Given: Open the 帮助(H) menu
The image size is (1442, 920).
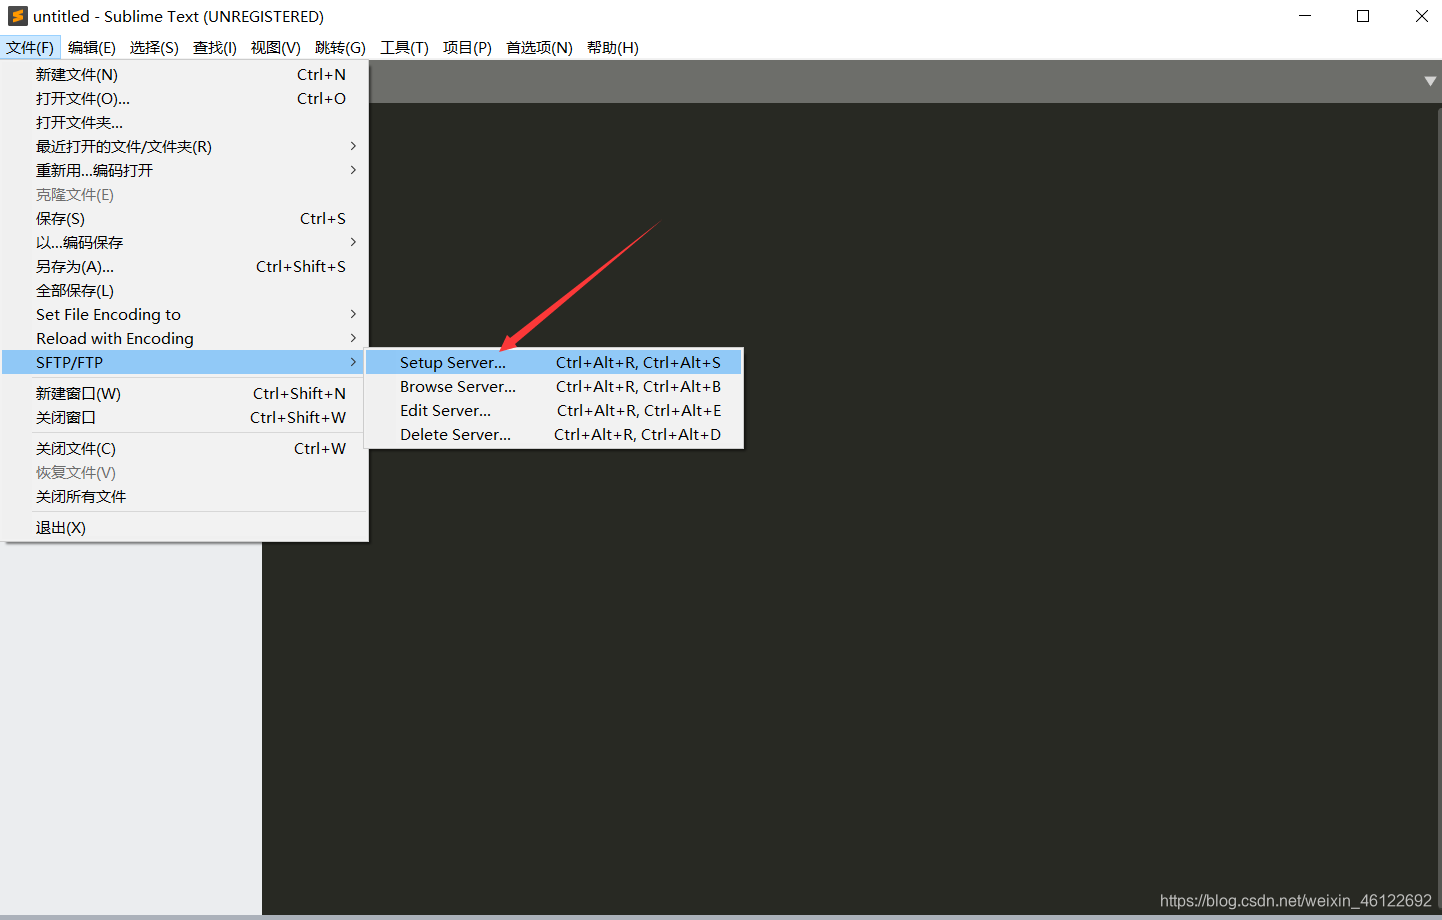Looking at the screenshot, I should pos(613,47).
